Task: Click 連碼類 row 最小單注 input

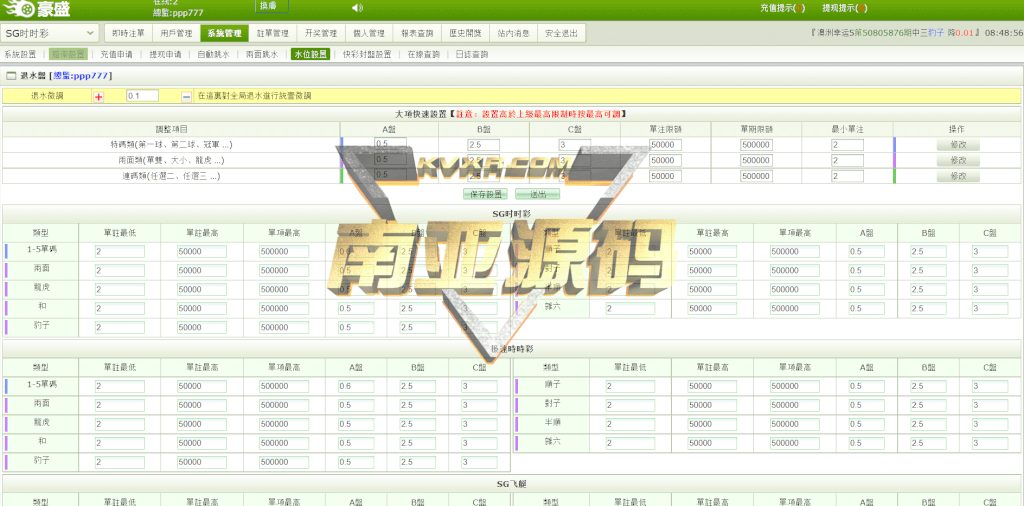Action: coord(847,176)
